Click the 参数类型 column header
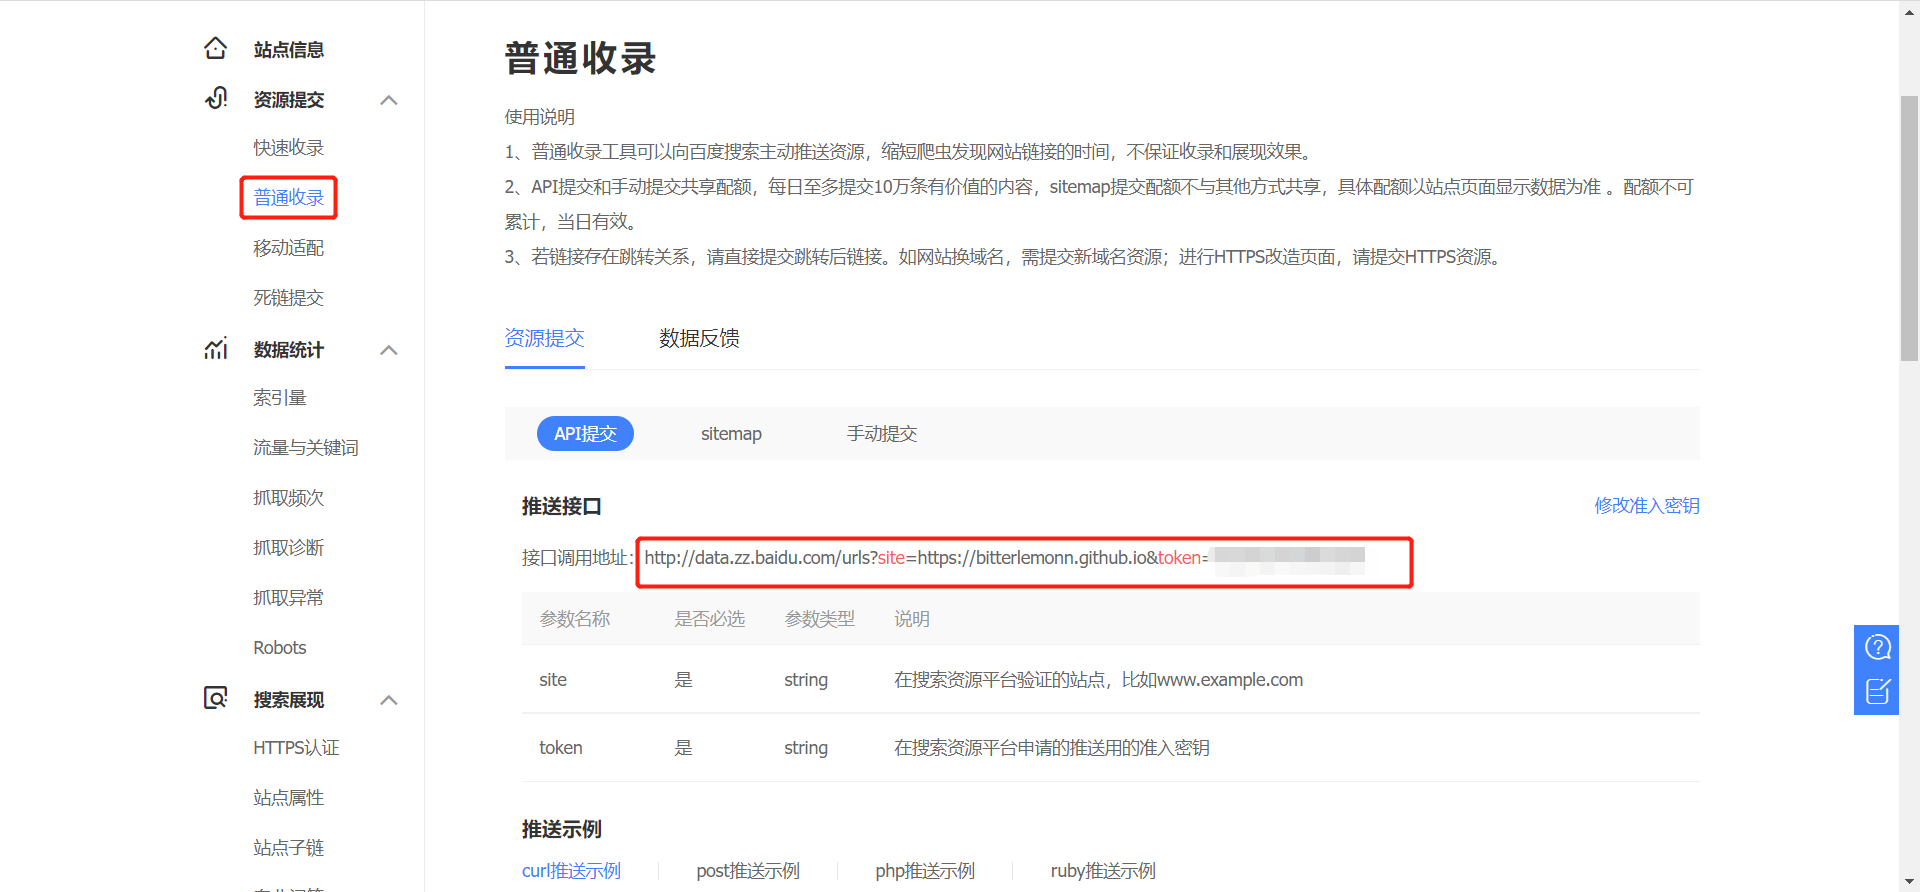The image size is (1920, 892). (820, 619)
